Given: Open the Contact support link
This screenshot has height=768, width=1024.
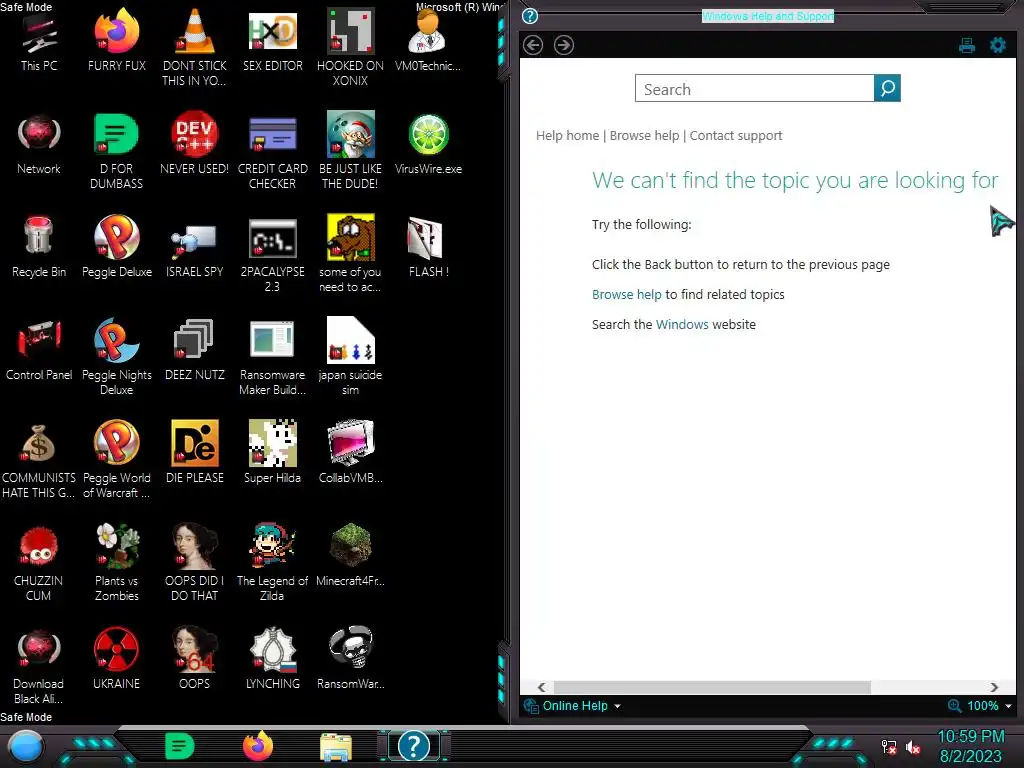Looking at the screenshot, I should click(735, 135).
